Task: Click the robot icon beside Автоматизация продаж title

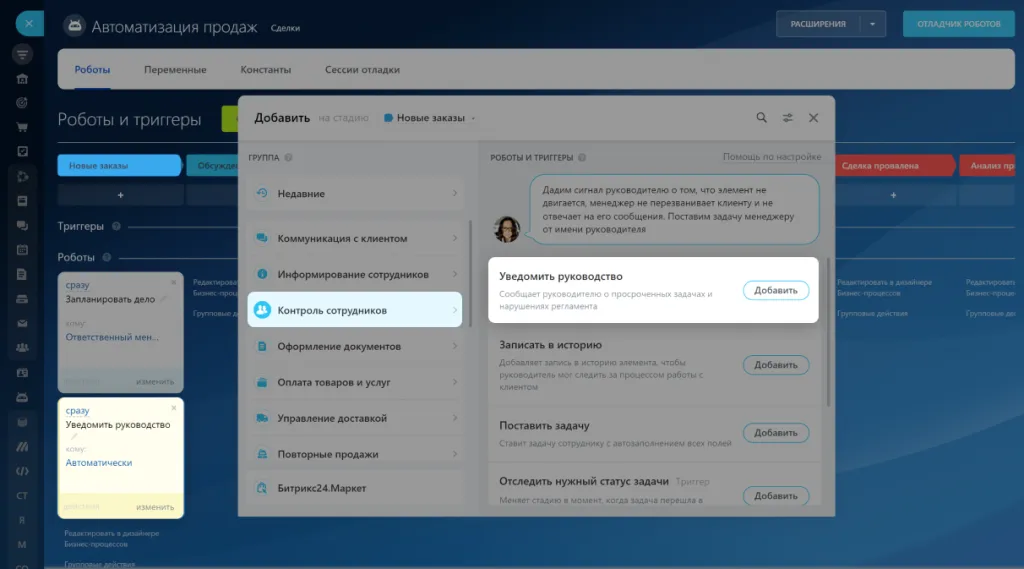Action: pyautogui.click(x=74, y=26)
